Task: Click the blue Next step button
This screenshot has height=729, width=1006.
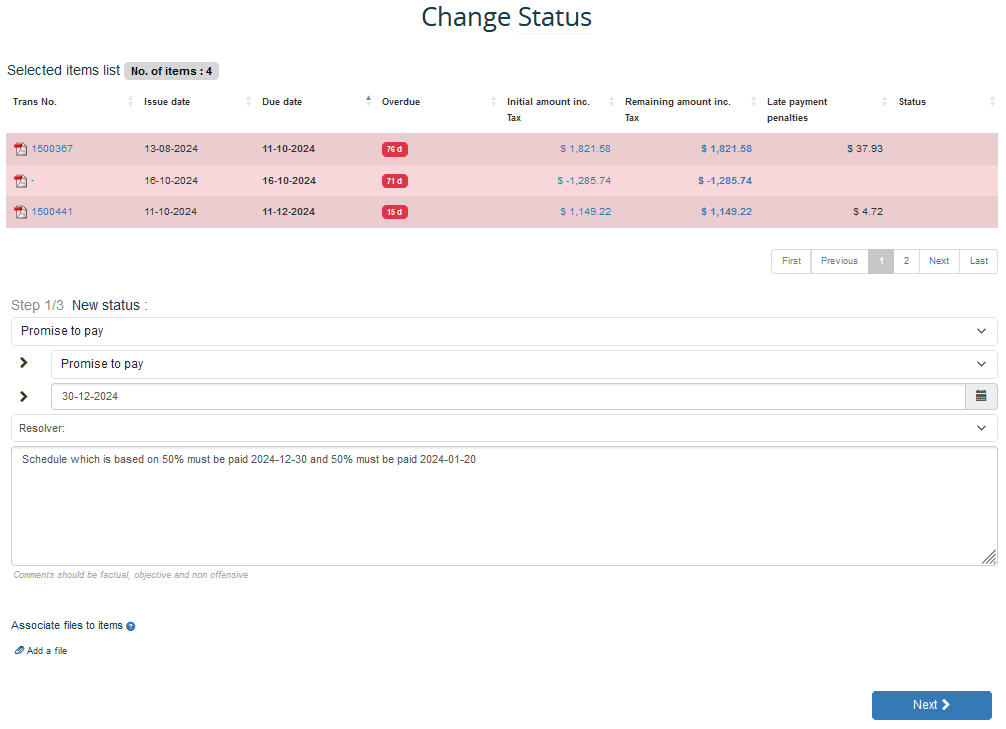Action: [931, 705]
